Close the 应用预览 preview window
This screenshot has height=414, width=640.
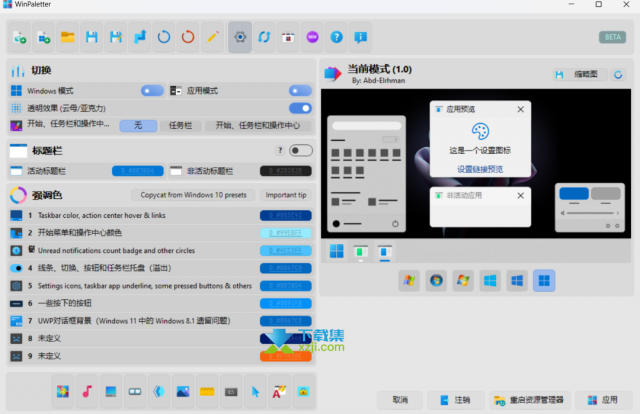(x=520, y=109)
